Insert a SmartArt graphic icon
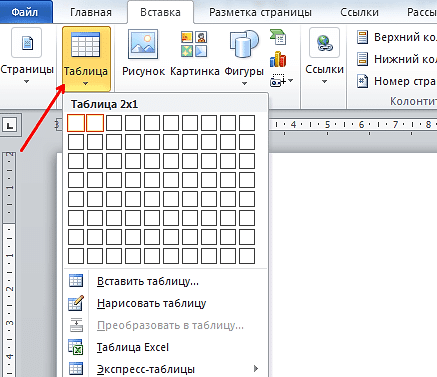 point(278,37)
